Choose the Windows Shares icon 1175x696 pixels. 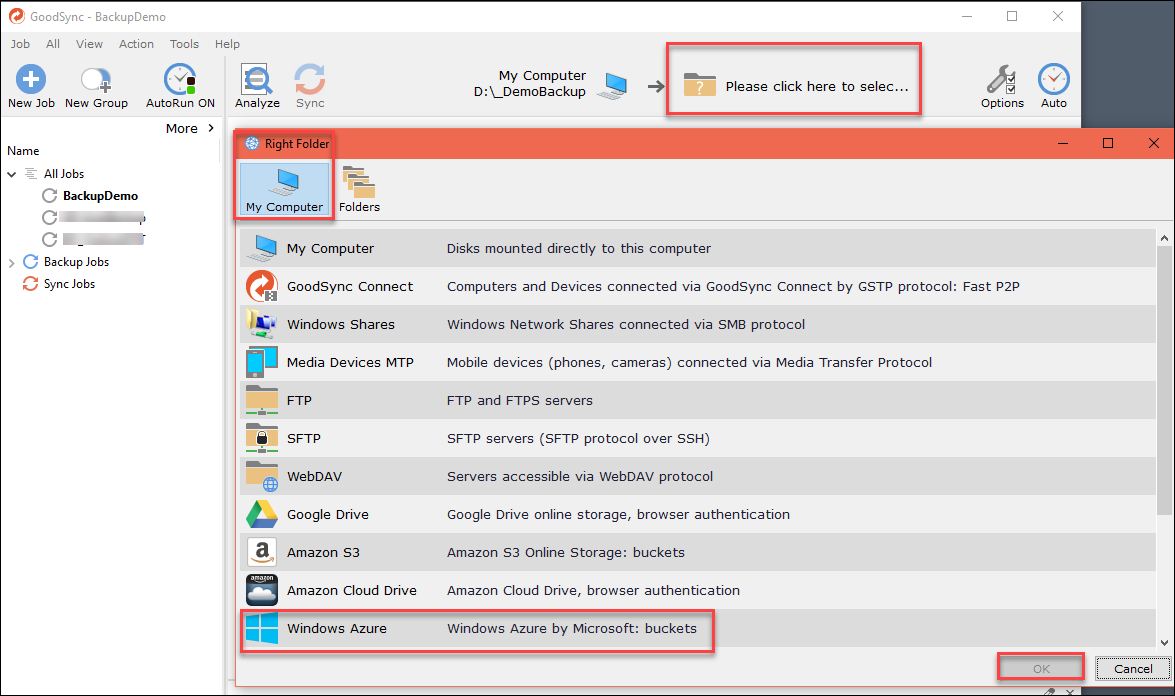(262, 324)
